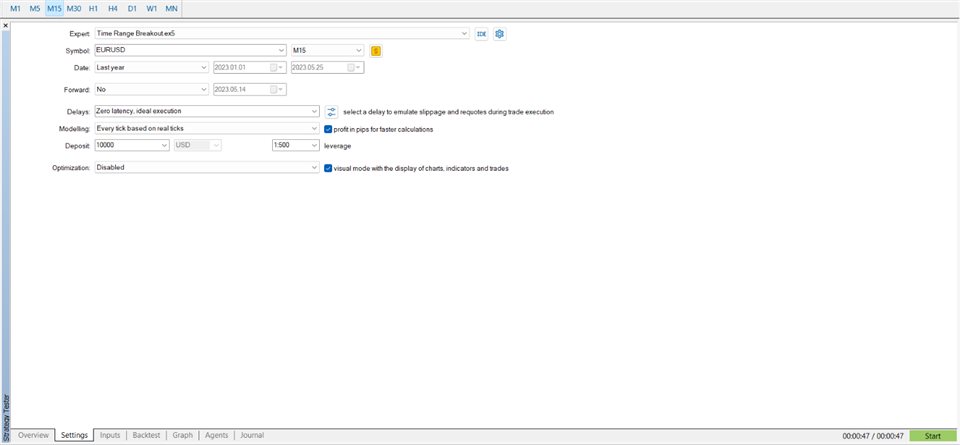Screen dimensions: 960x445
Task: Open the Modelling dropdown
Action: pos(207,129)
